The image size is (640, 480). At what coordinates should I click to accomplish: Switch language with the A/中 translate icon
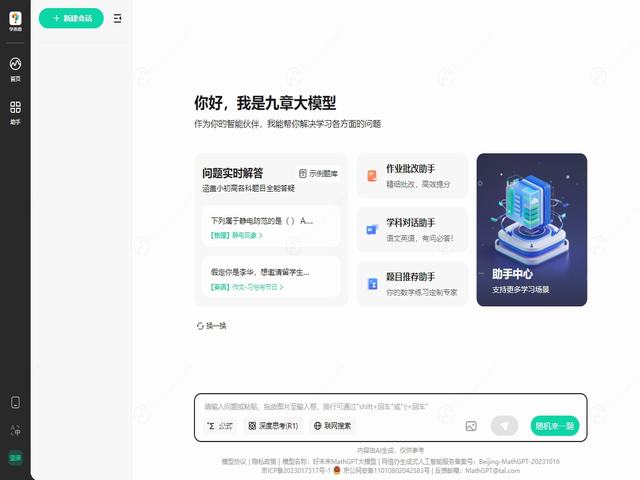pos(15,430)
